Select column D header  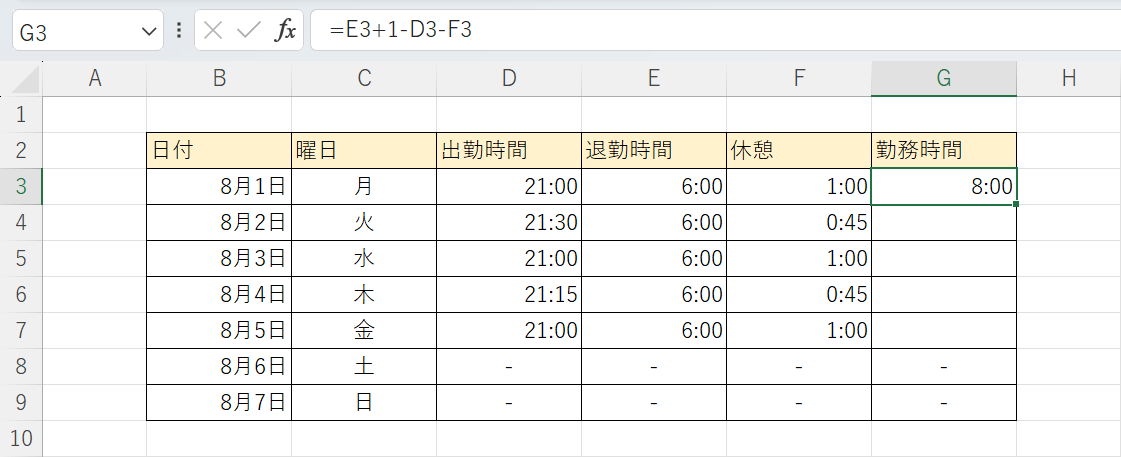coord(509,79)
